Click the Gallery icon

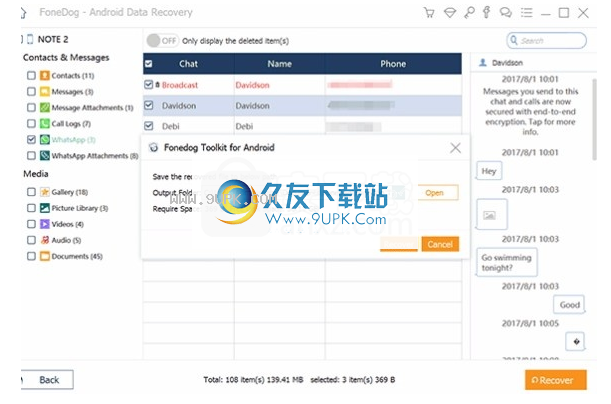click(45, 192)
